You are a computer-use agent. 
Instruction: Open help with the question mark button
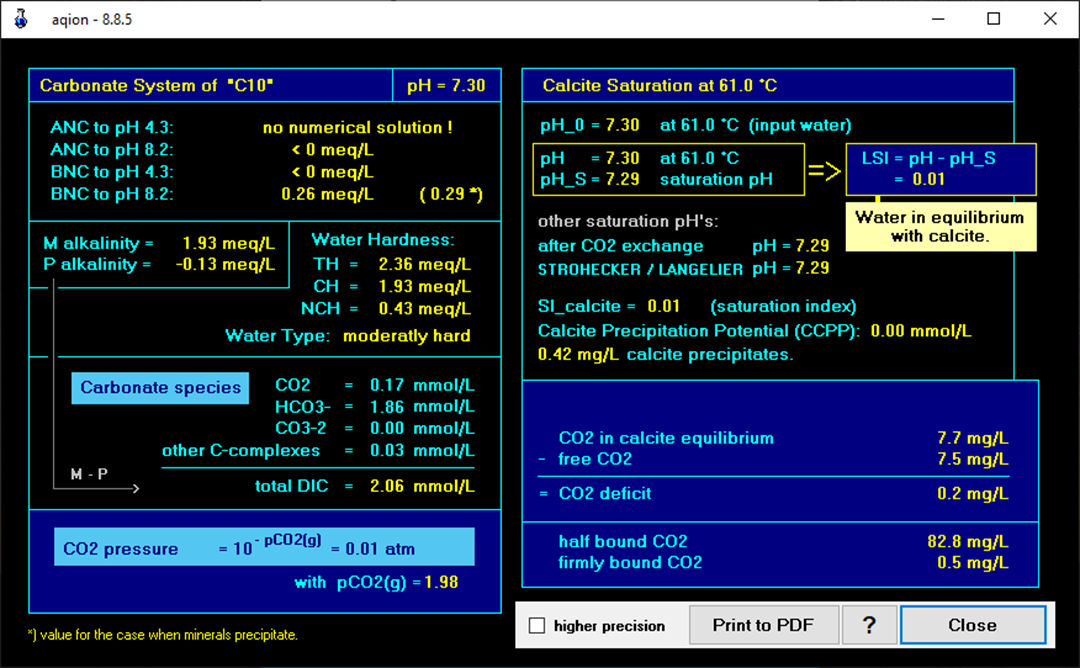(869, 625)
